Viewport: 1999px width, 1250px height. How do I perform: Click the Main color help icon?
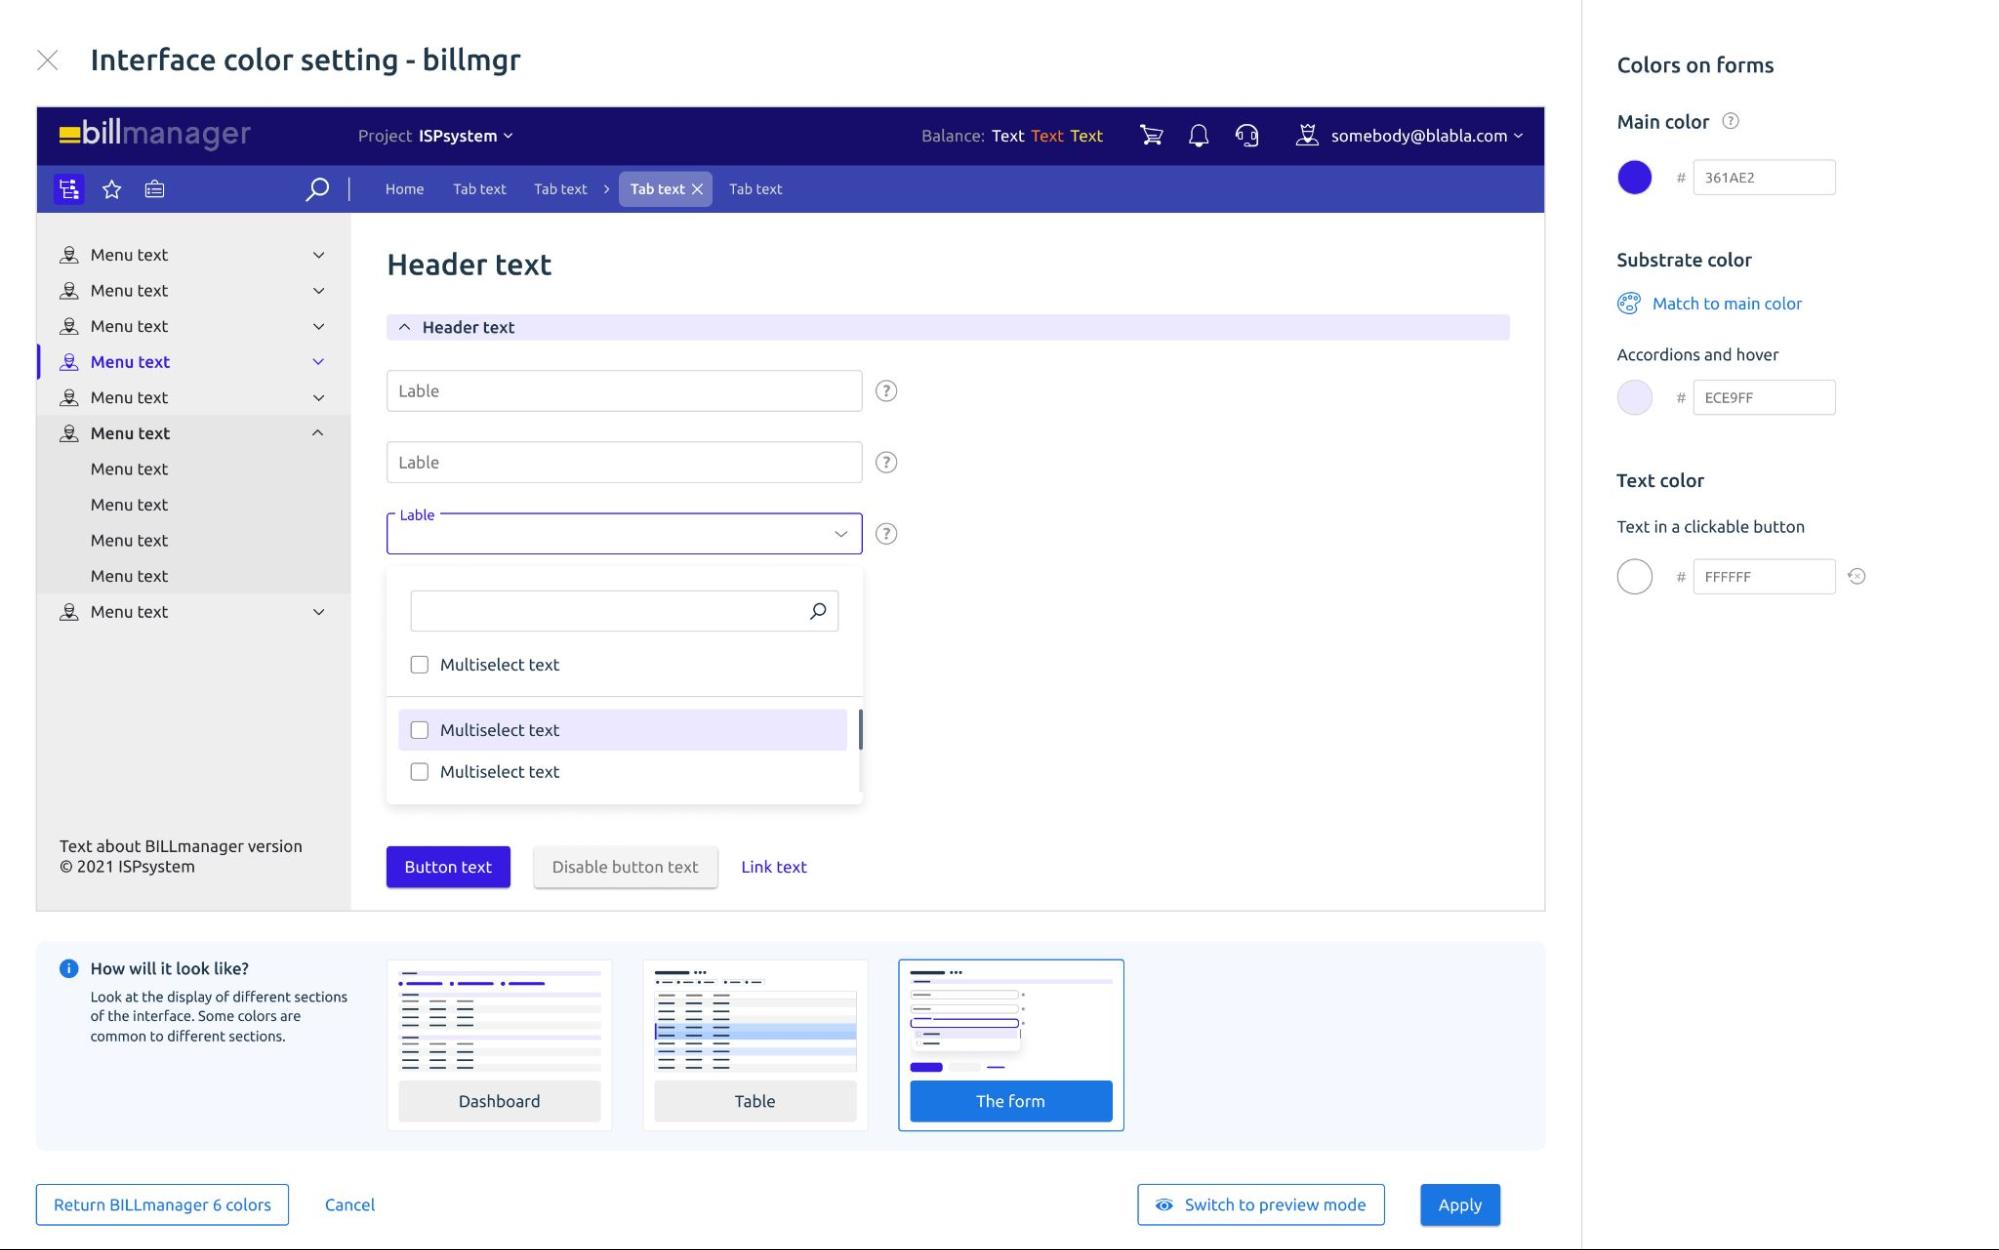tap(1730, 121)
